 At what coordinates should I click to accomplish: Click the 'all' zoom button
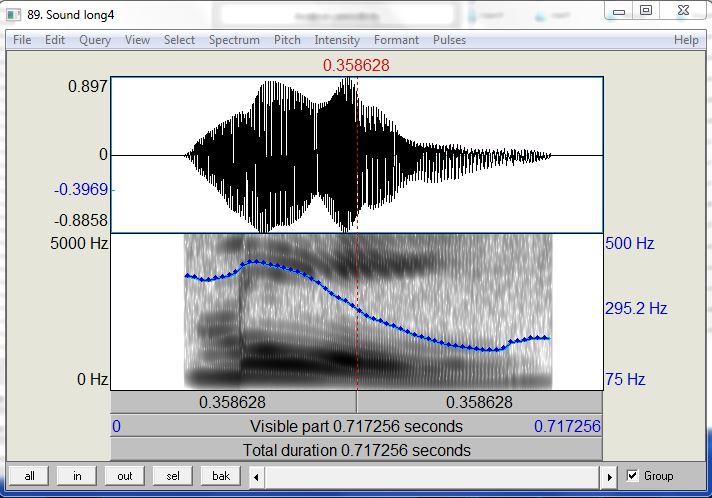[x=30, y=476]
